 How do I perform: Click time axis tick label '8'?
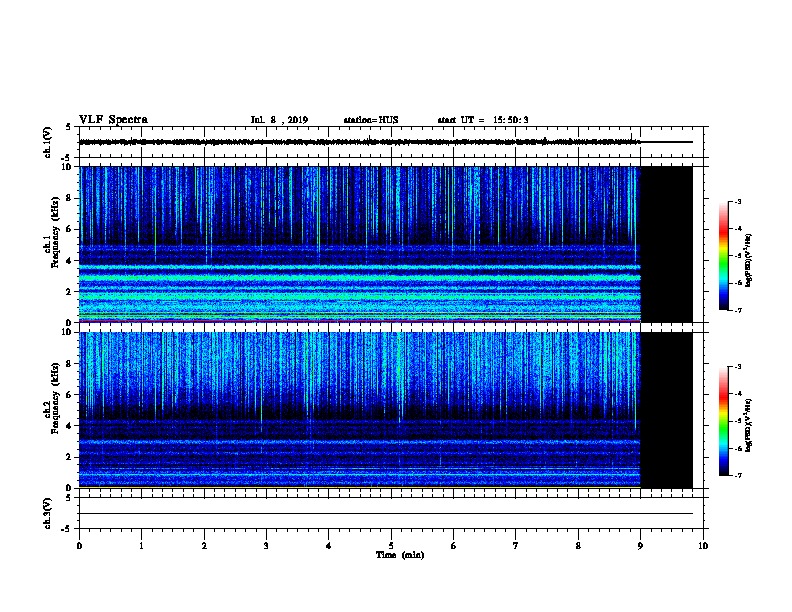[x=578, y=546]
